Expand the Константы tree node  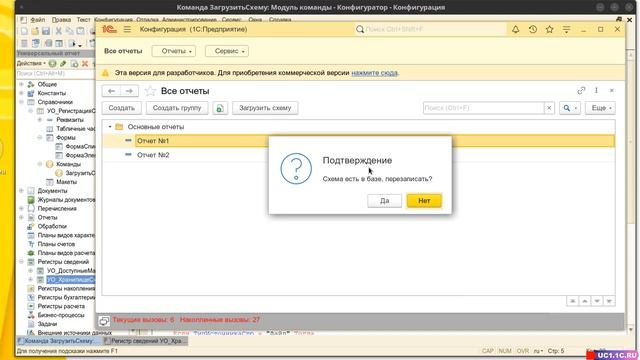[21, 93]
